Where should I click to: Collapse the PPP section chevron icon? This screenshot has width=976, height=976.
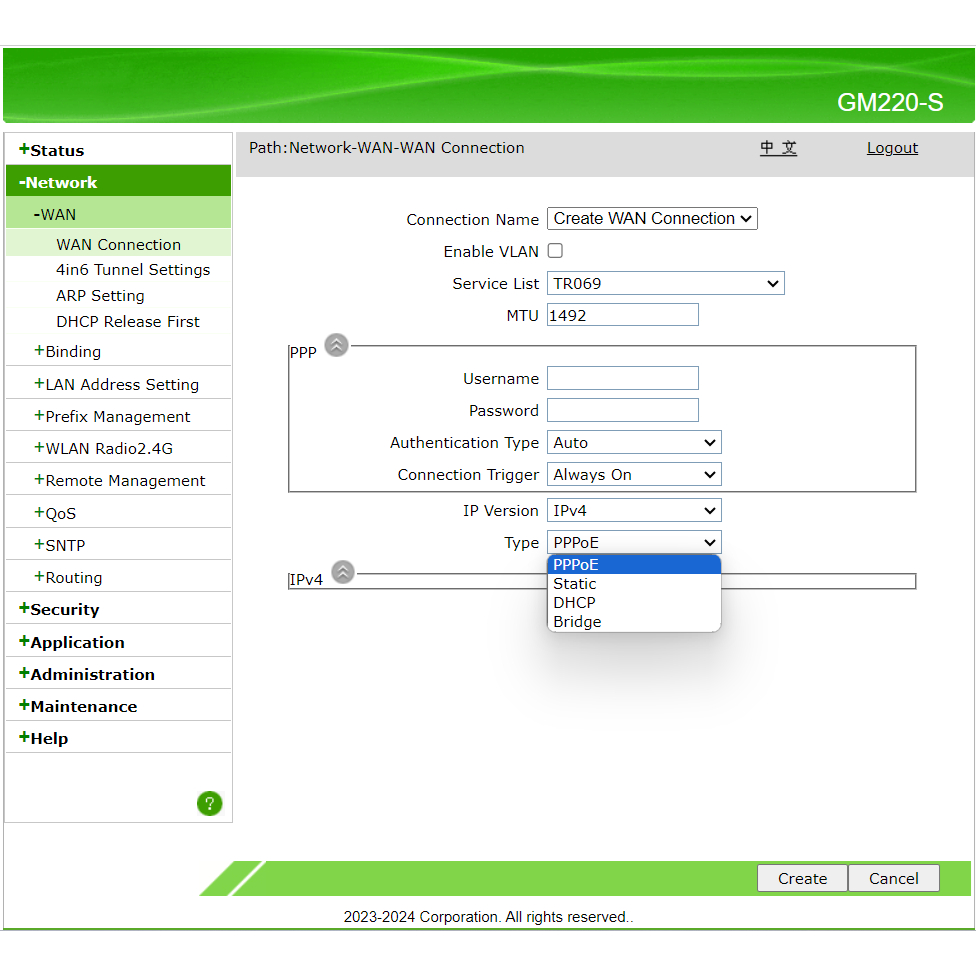[x=337, y=345]
